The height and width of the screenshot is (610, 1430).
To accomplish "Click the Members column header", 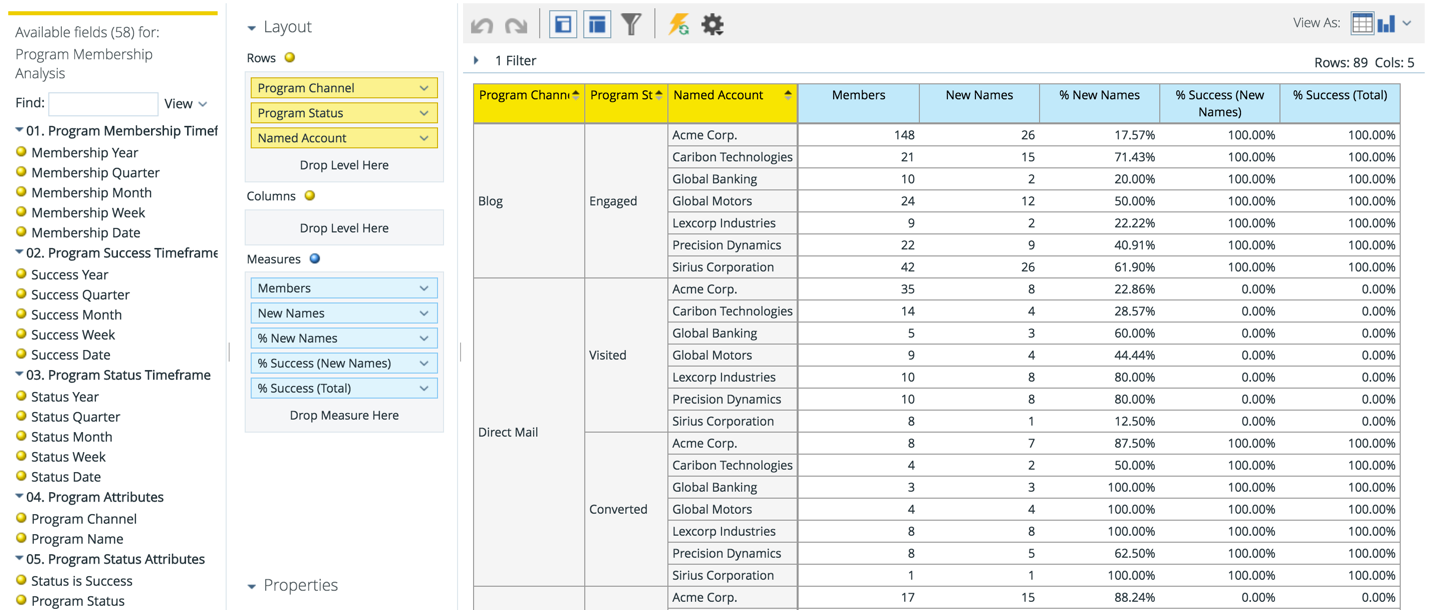I will coord(858,96).
